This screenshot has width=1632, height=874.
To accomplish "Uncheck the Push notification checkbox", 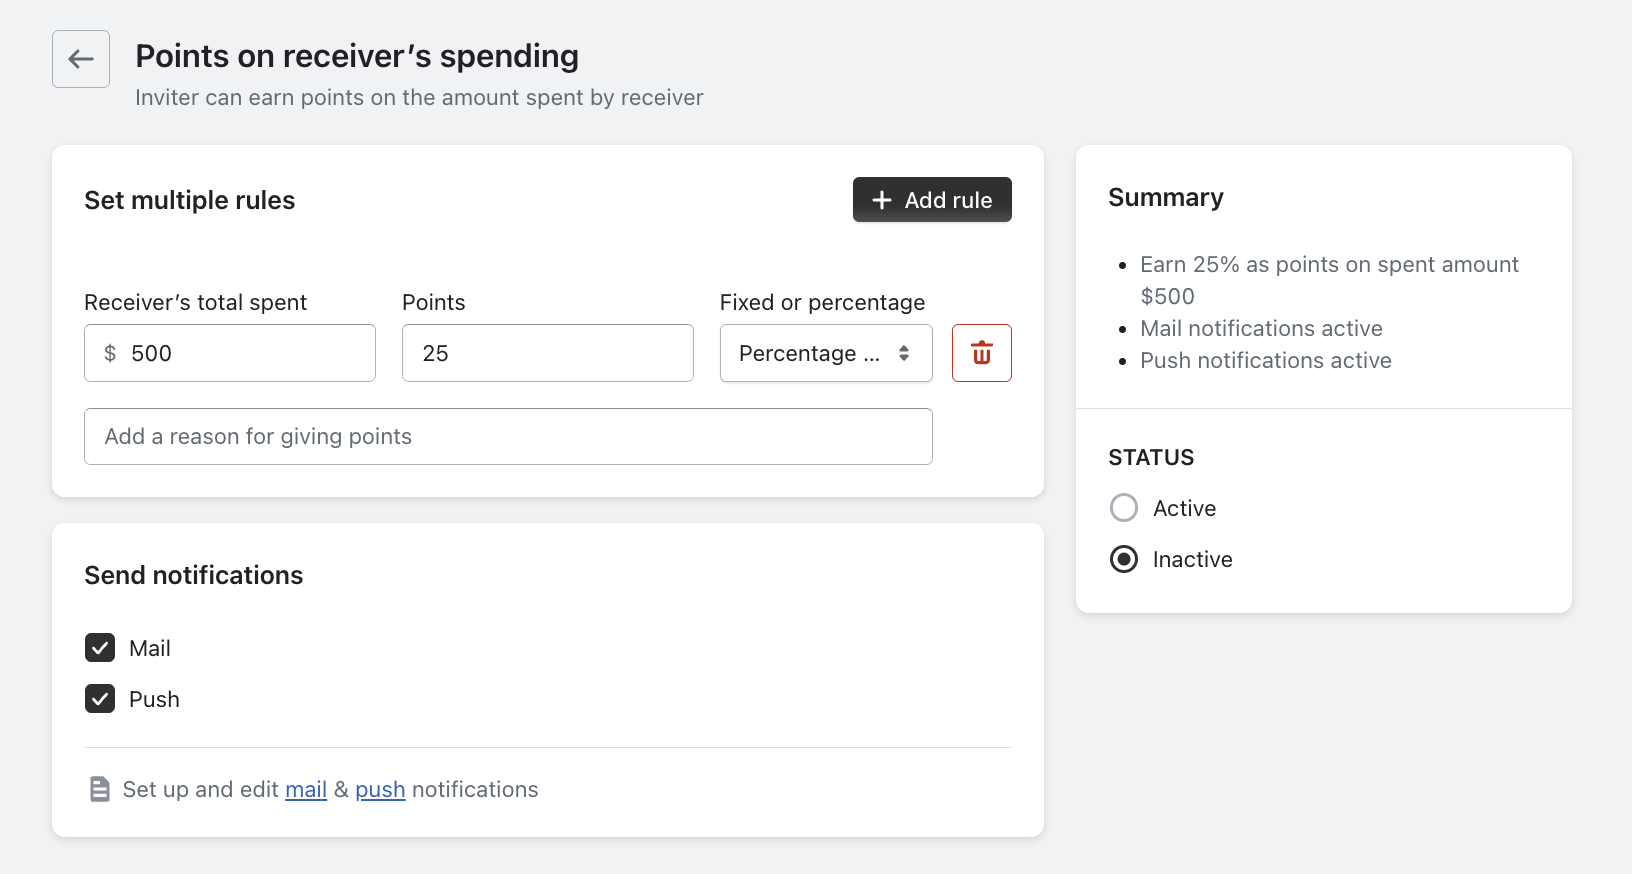I will pos(100,699).
